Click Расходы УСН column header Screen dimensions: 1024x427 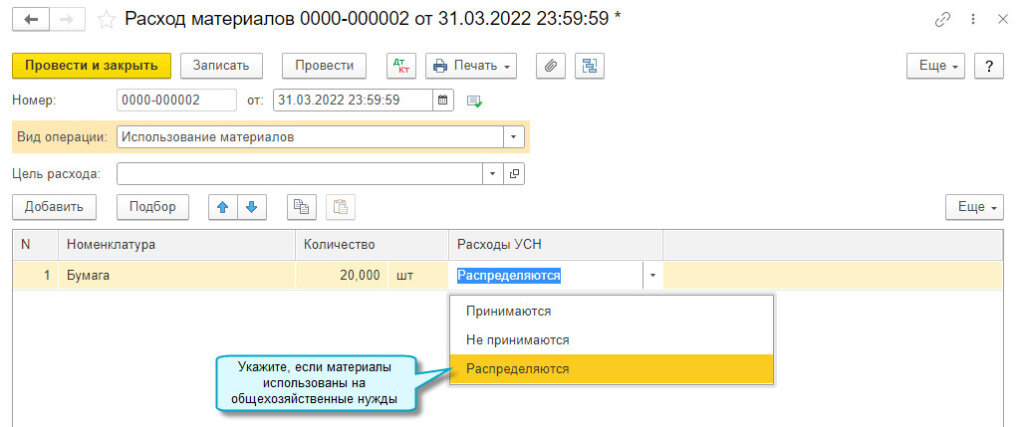click(x=556, y=245)
